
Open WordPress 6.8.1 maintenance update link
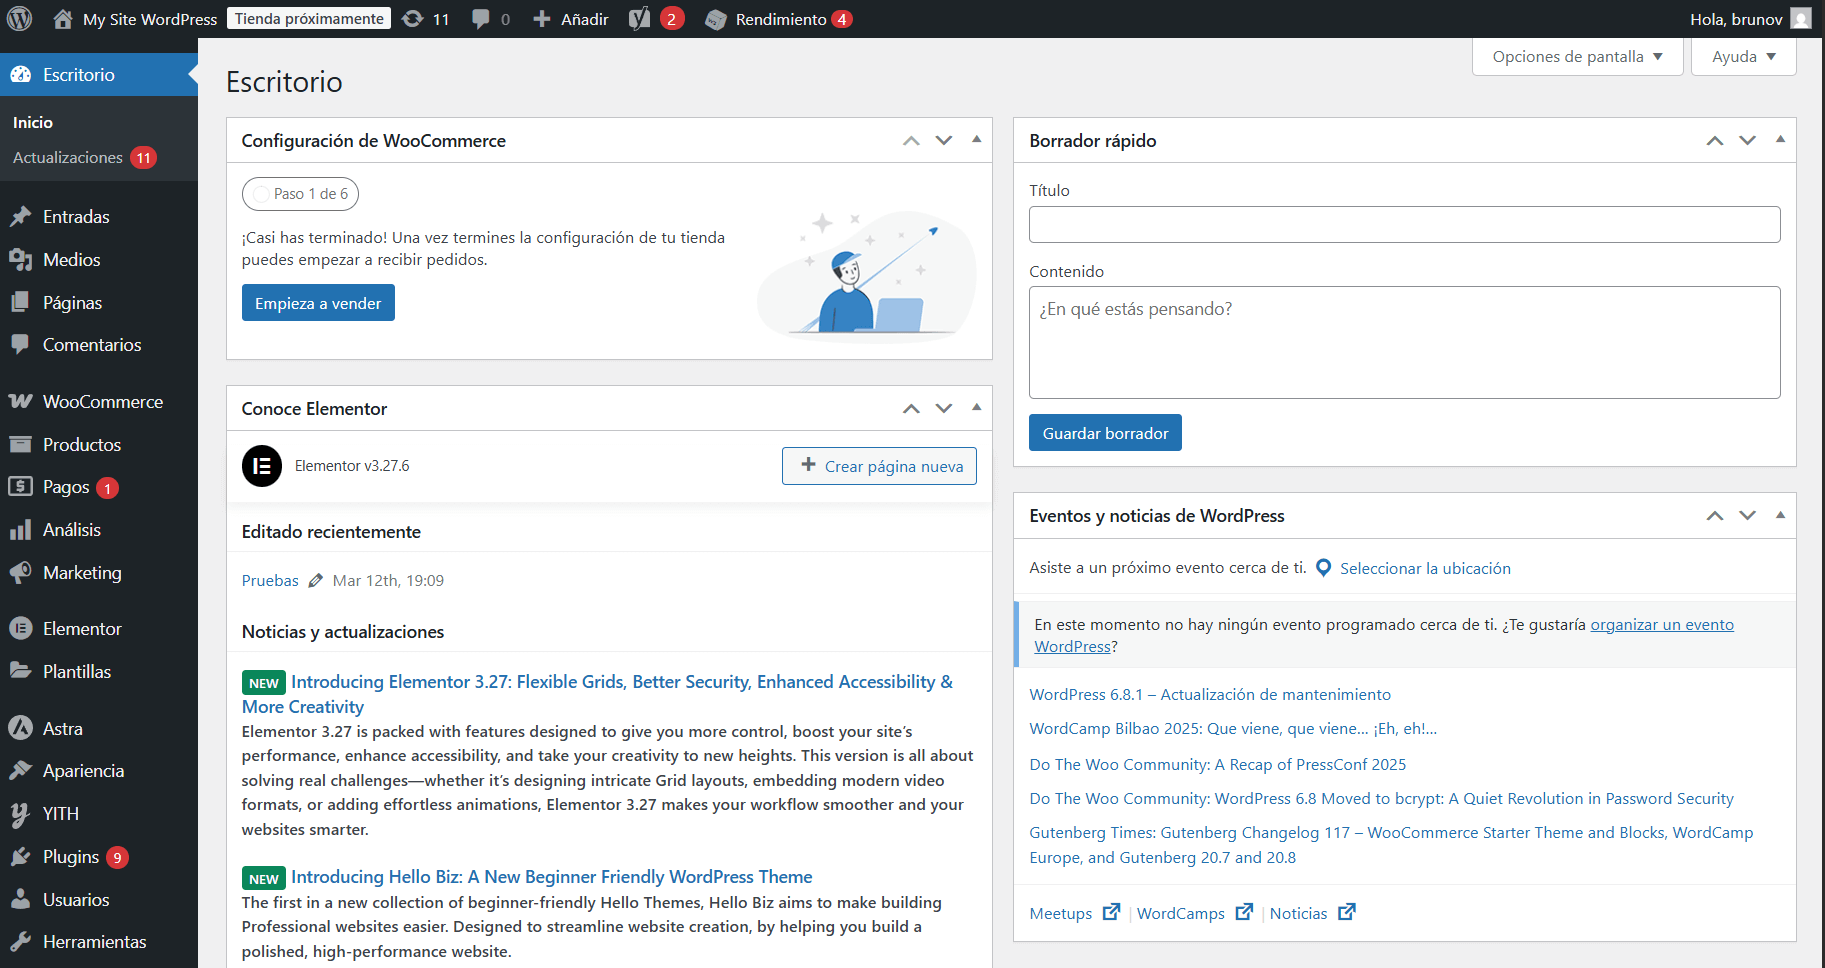coord(1210,694)
